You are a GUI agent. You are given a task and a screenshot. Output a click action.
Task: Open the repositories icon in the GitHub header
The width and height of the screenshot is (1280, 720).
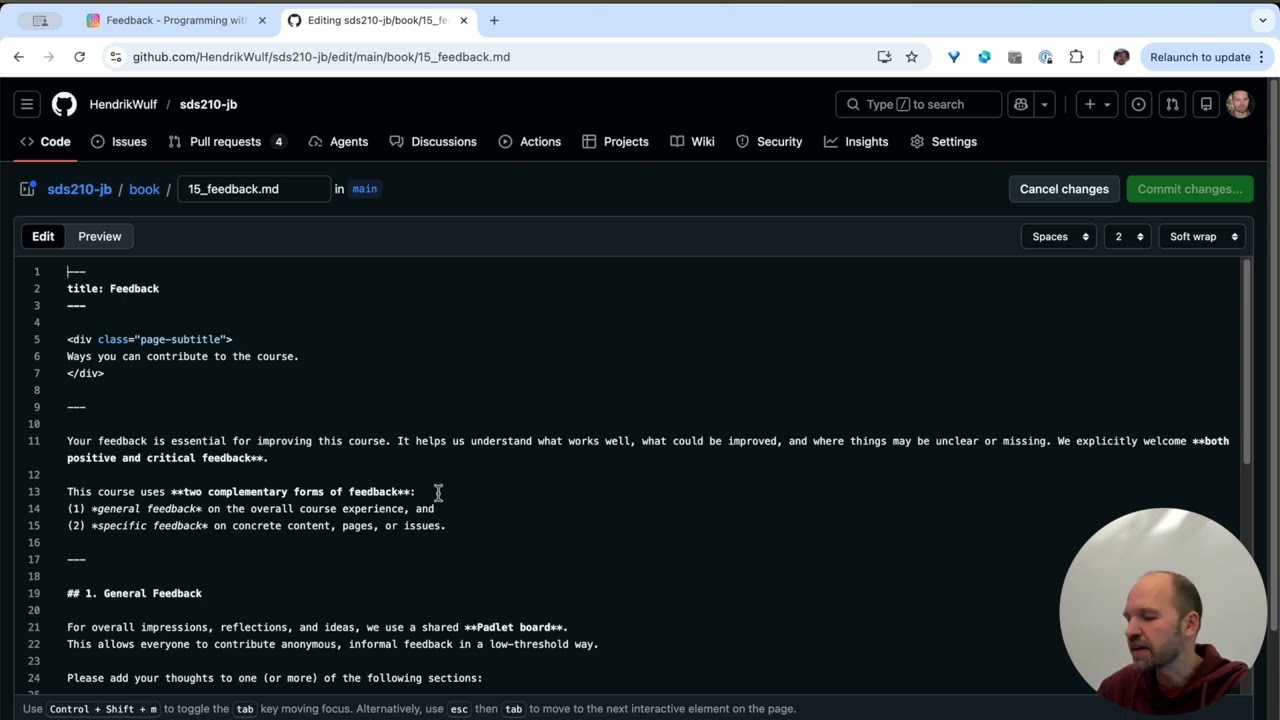[x=1206, y=104]
